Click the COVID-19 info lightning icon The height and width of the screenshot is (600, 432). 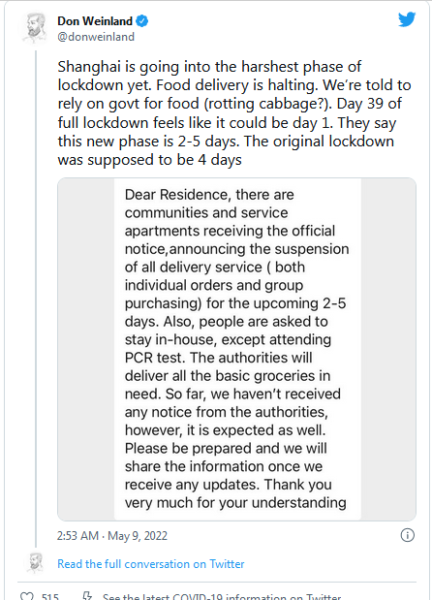click(88, 596)
